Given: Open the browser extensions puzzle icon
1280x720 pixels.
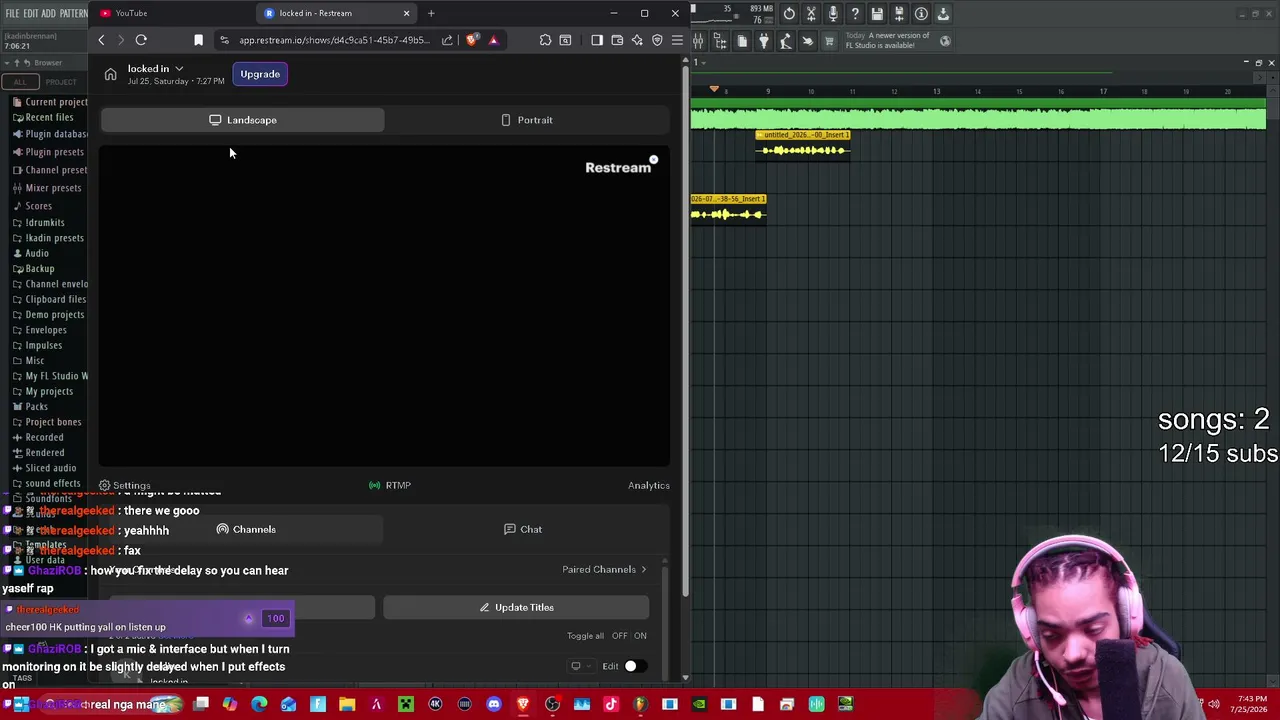Looking at the screenshot, I should pos(545,40).
